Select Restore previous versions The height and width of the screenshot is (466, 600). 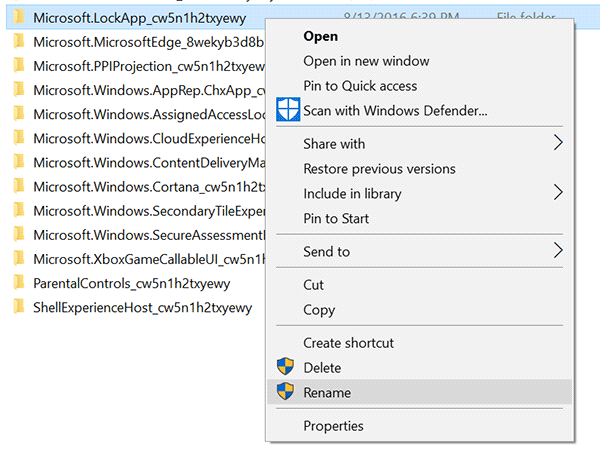click(x=379, y=169)
